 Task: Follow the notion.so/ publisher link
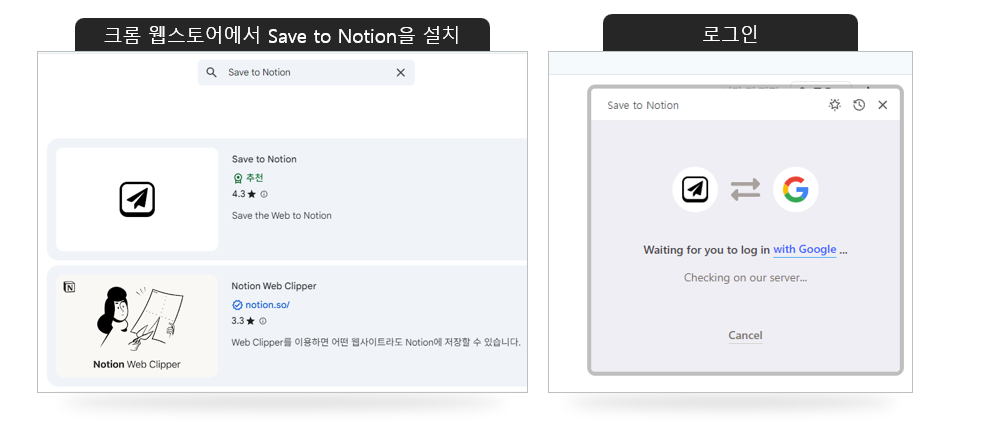(x=268, y=305)
